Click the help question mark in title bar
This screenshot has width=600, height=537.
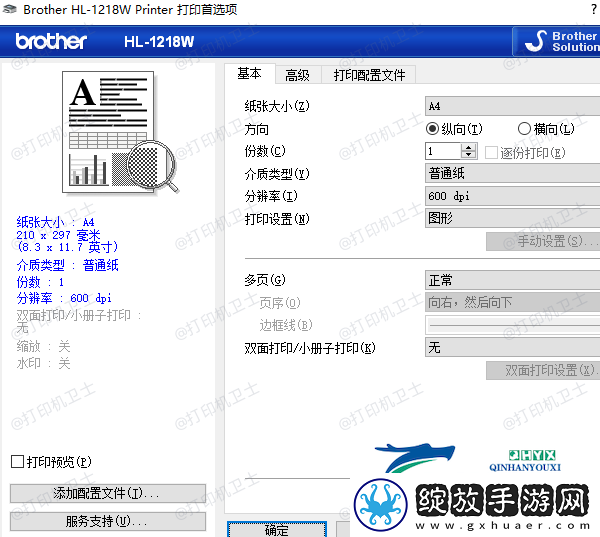(x=594, y=8)
